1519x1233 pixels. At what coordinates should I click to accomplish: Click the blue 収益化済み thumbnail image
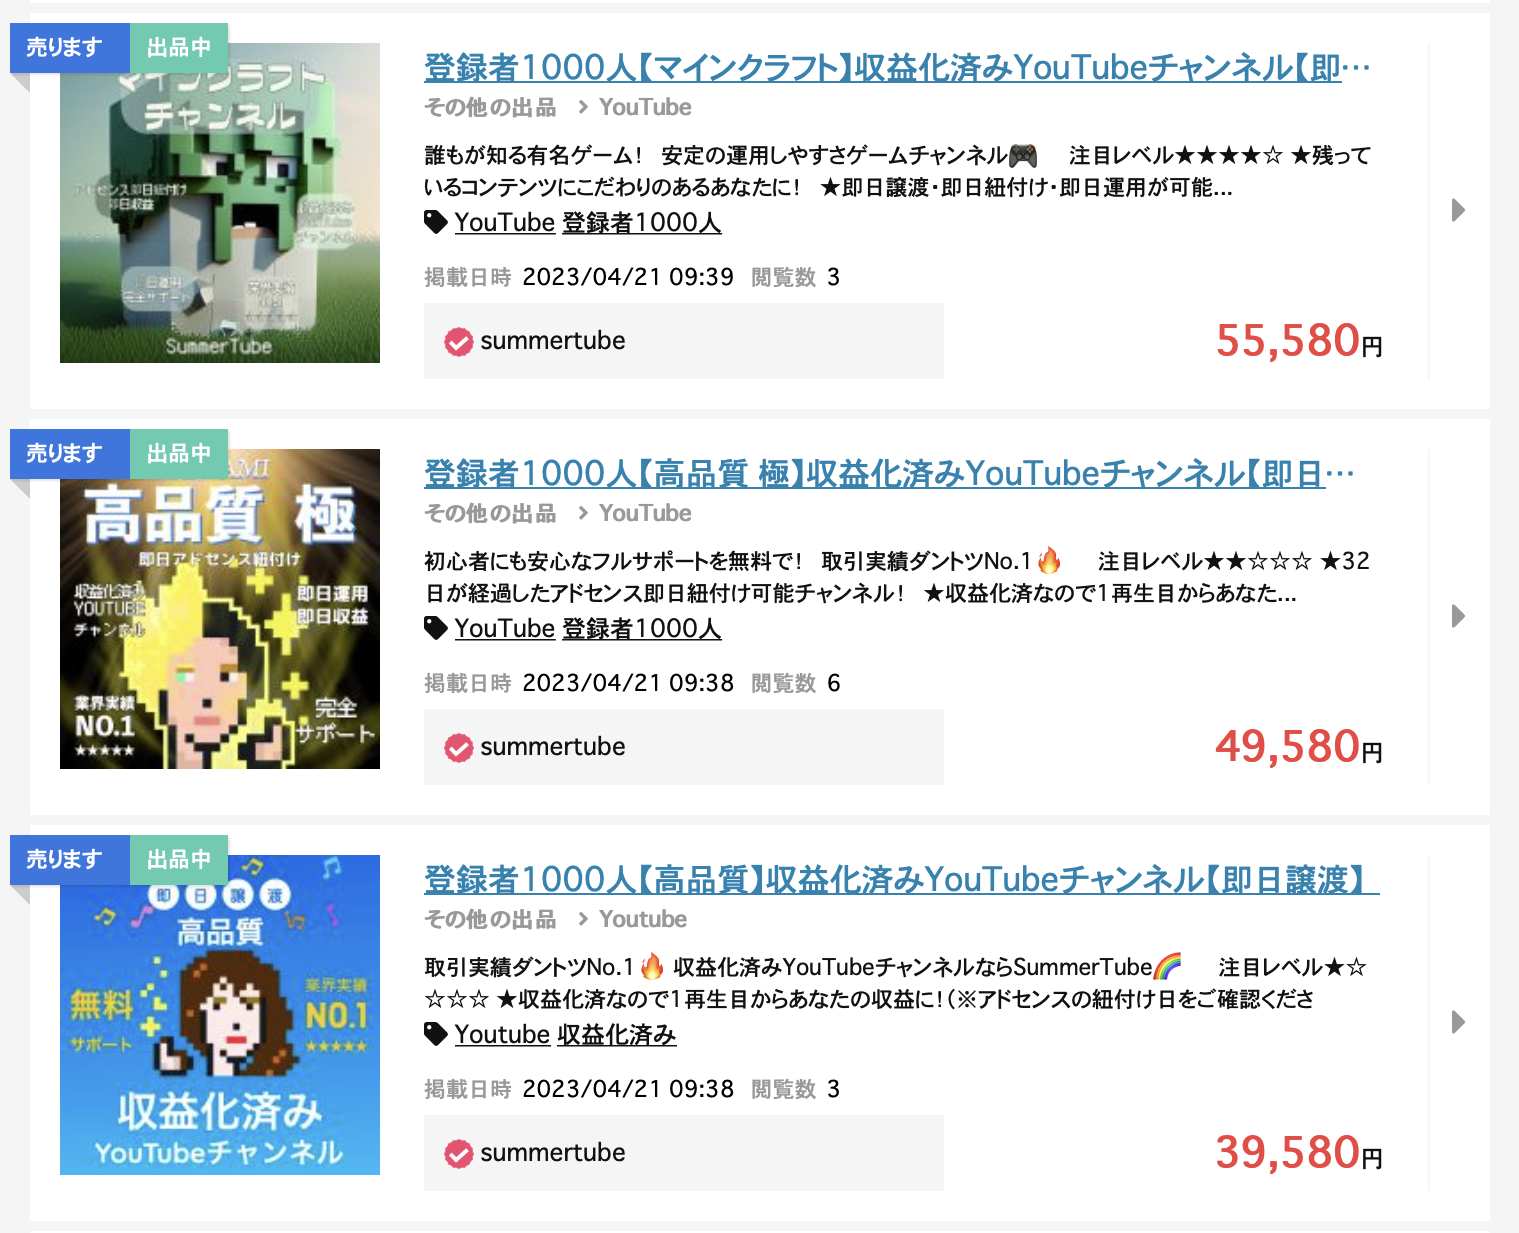click(x=220, y=1015)
